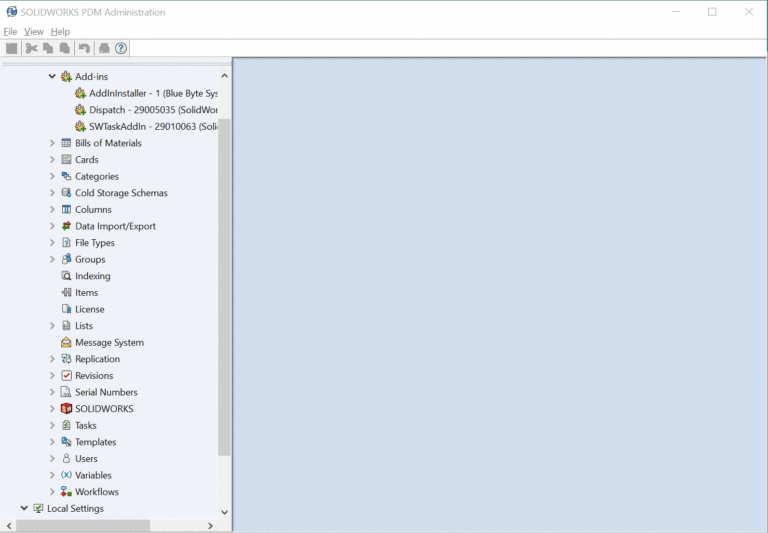Select the Variables label in tree

(x=93, y=475)
